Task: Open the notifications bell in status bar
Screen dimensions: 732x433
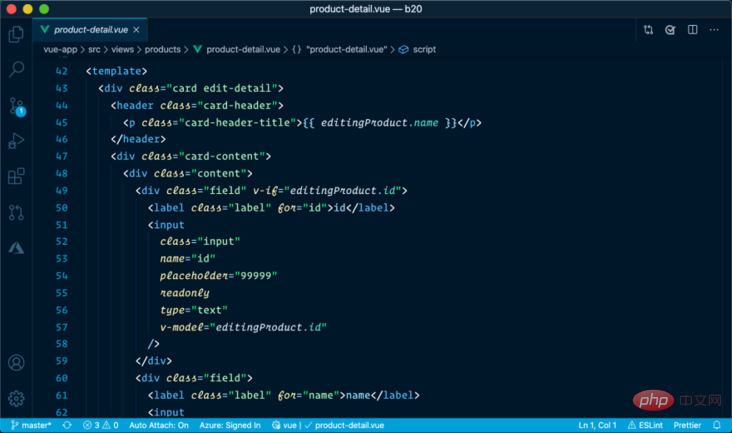Action: click(718, 425)
